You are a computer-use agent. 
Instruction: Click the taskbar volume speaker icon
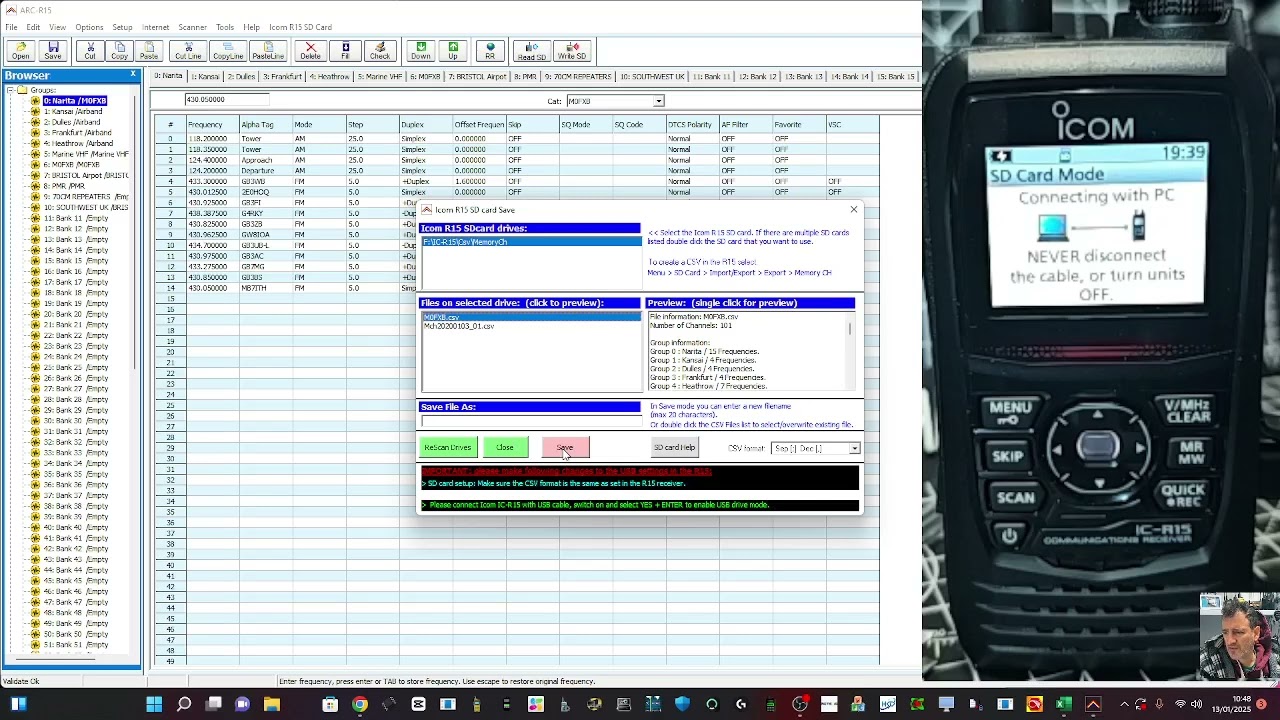[x=1197, y=705]
